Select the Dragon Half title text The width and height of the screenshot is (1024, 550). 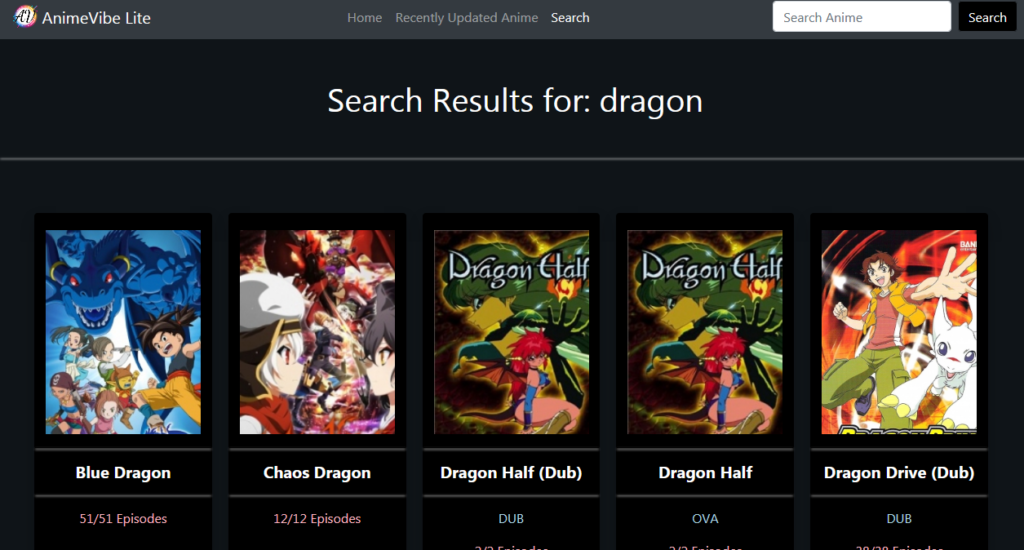[x=705, y=472]
